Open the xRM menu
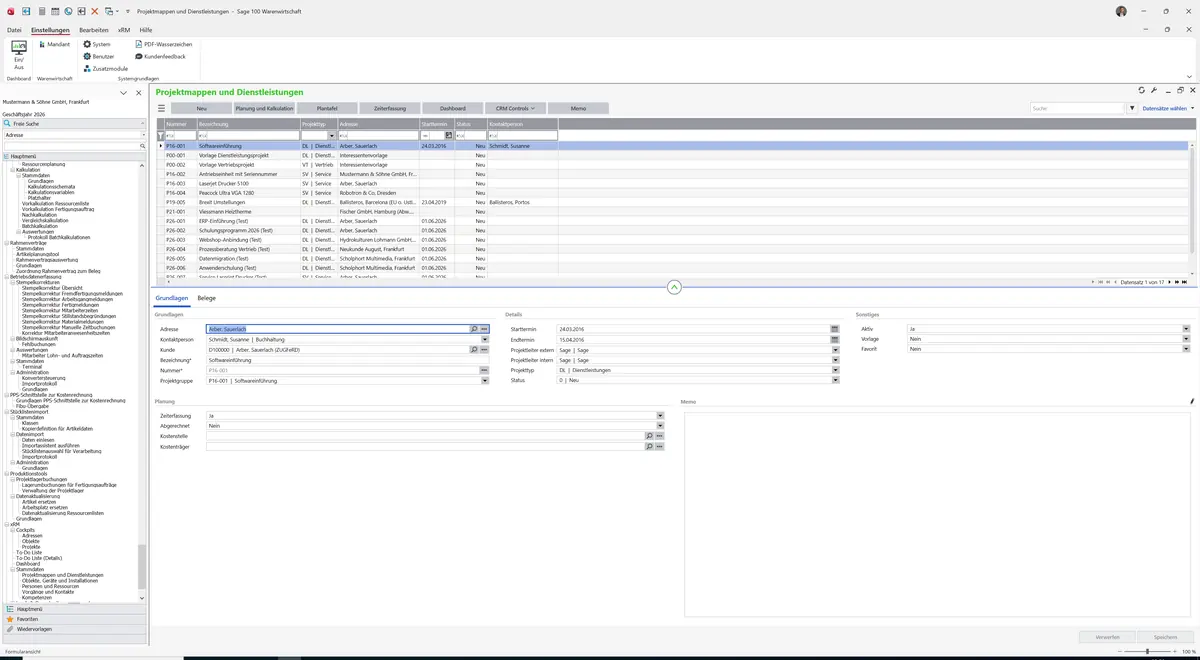The width and height of the screenshot is (1200, 660). tap(124, 30)
